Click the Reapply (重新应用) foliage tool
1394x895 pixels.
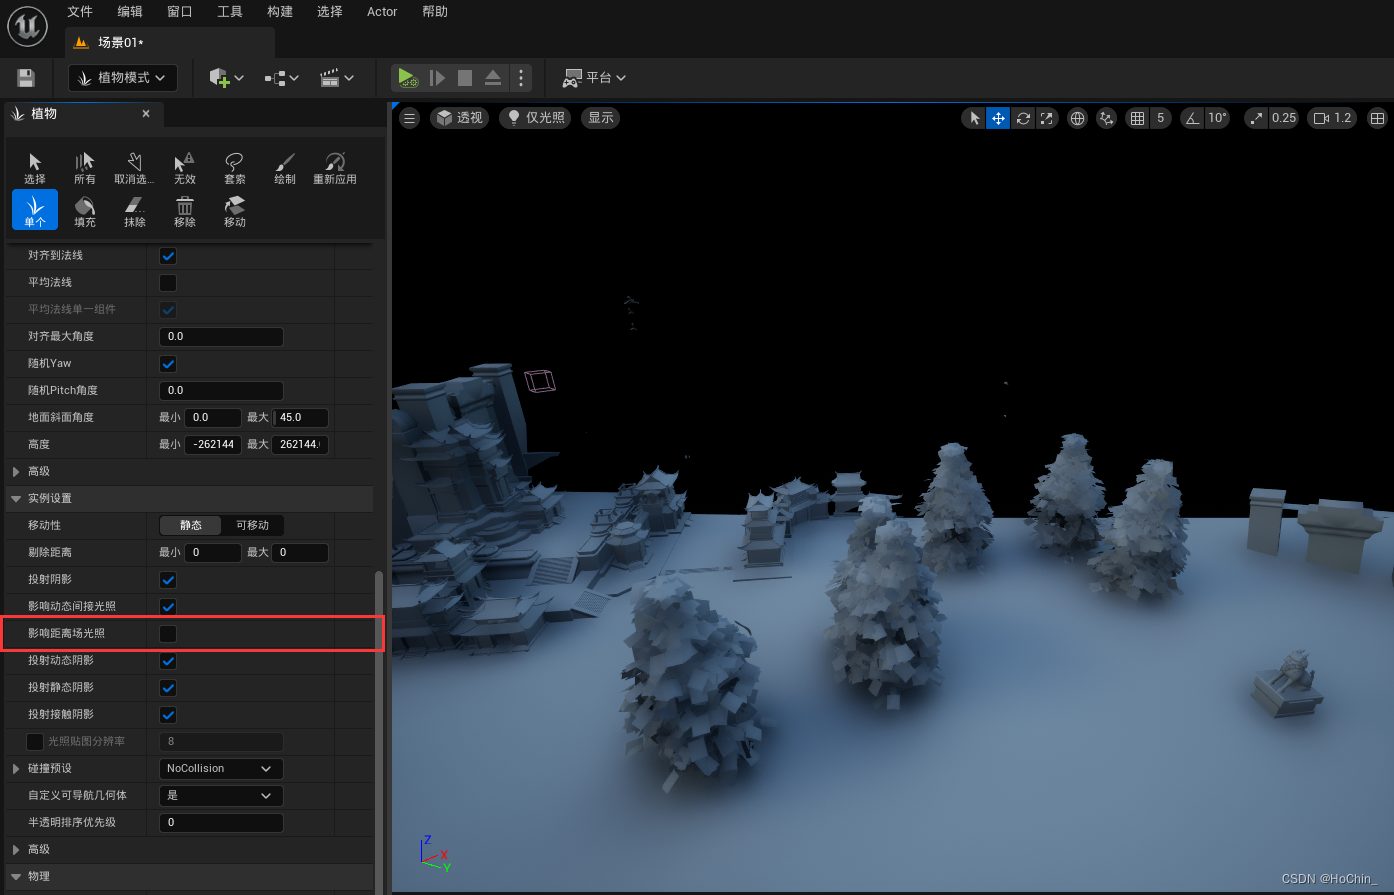coord(334,167)
